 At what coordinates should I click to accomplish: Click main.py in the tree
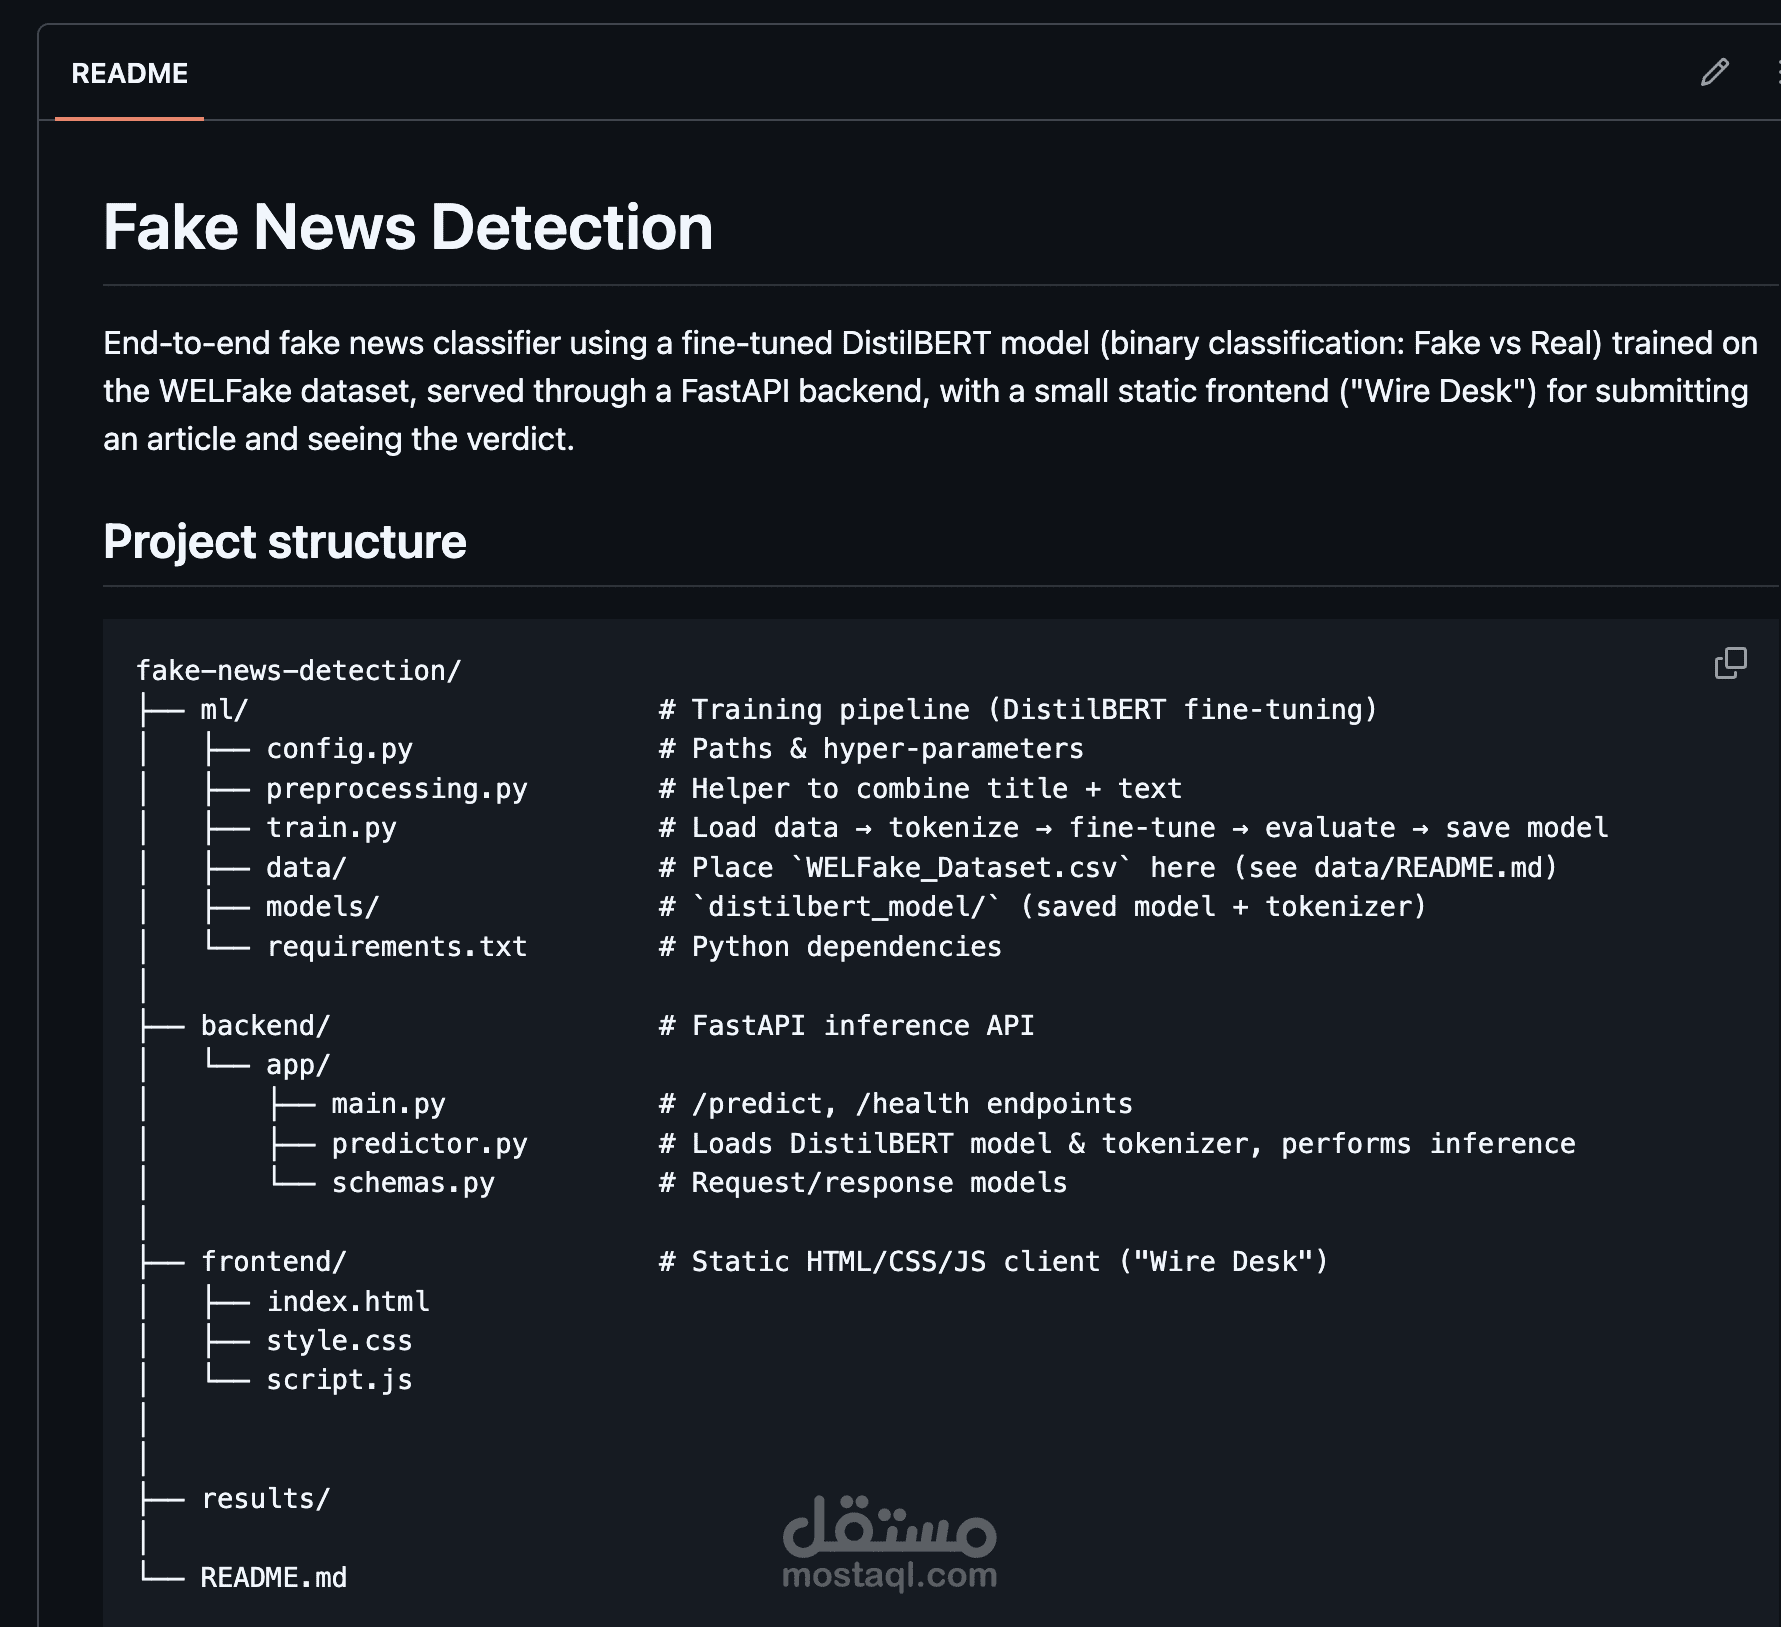pos(388,1104)
